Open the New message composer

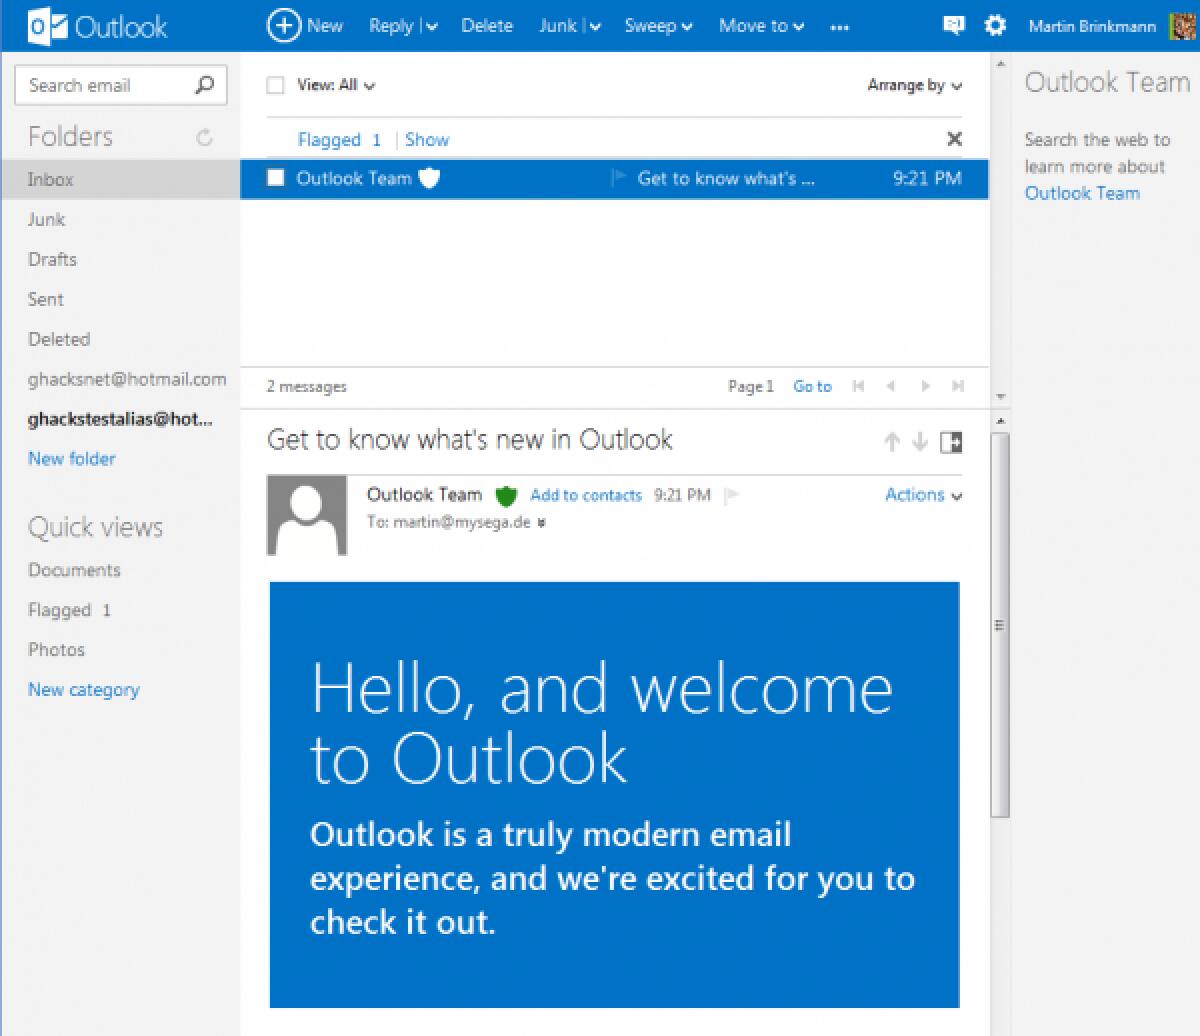pos(305,25)
